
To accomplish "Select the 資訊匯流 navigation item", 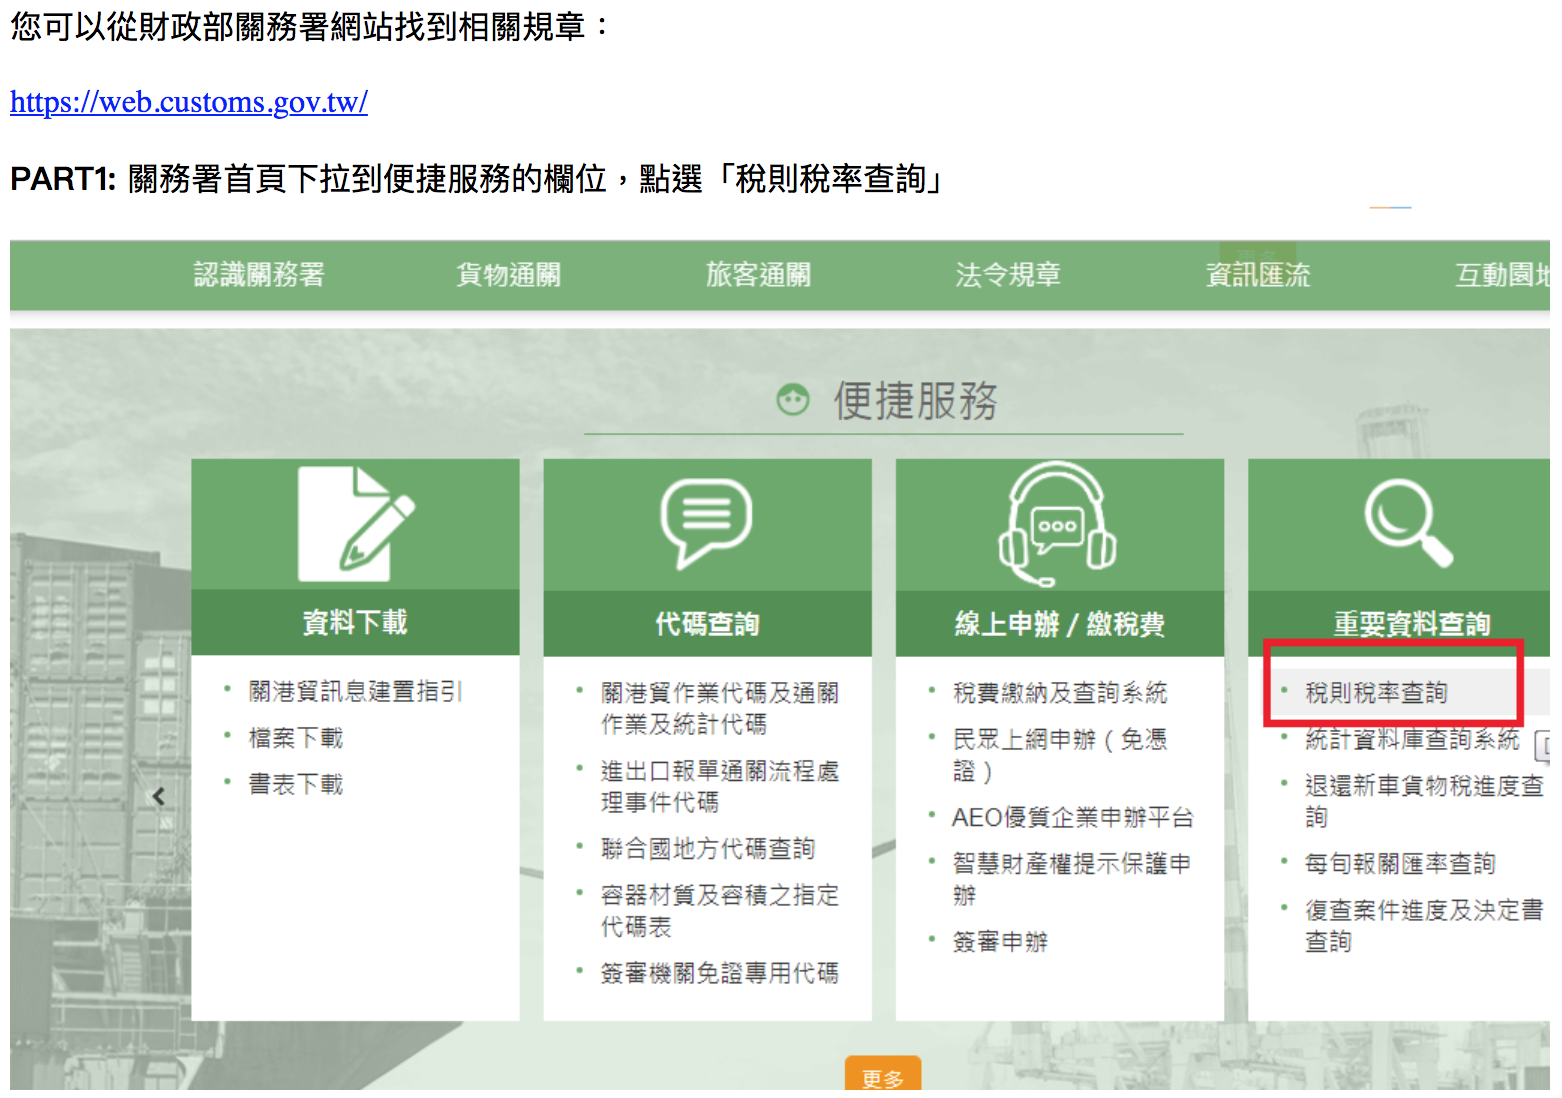I will pos(1257,275).
